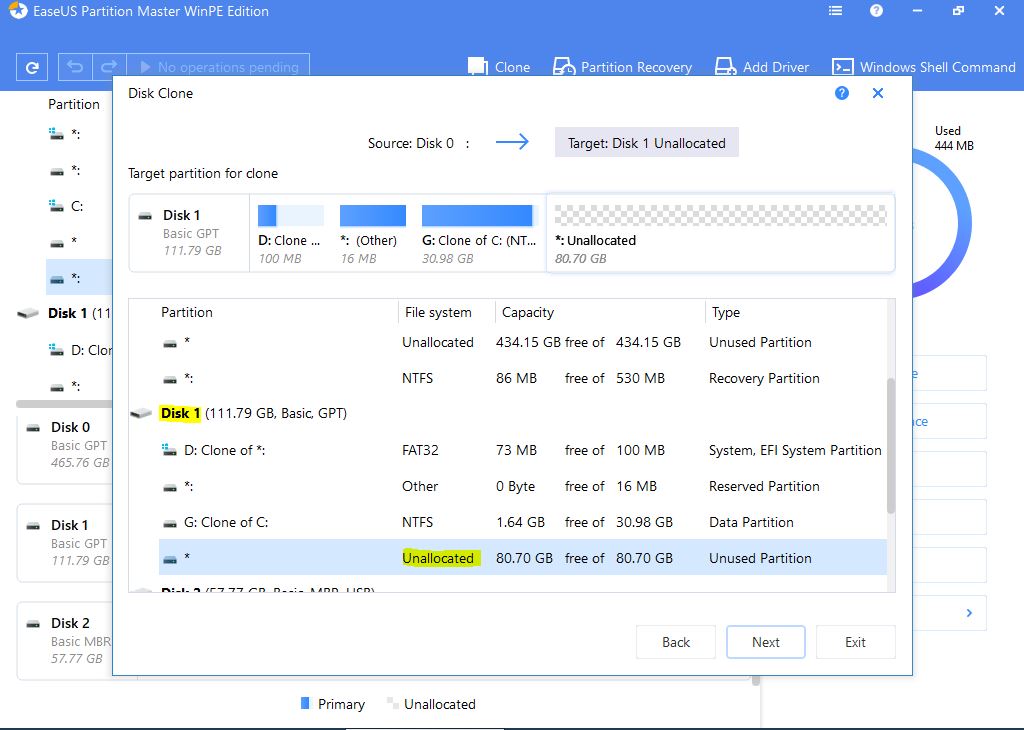This screenshot has width=1024, height=730.
Task: Click the Disk Clone help icon
Action: coord(842,93)
